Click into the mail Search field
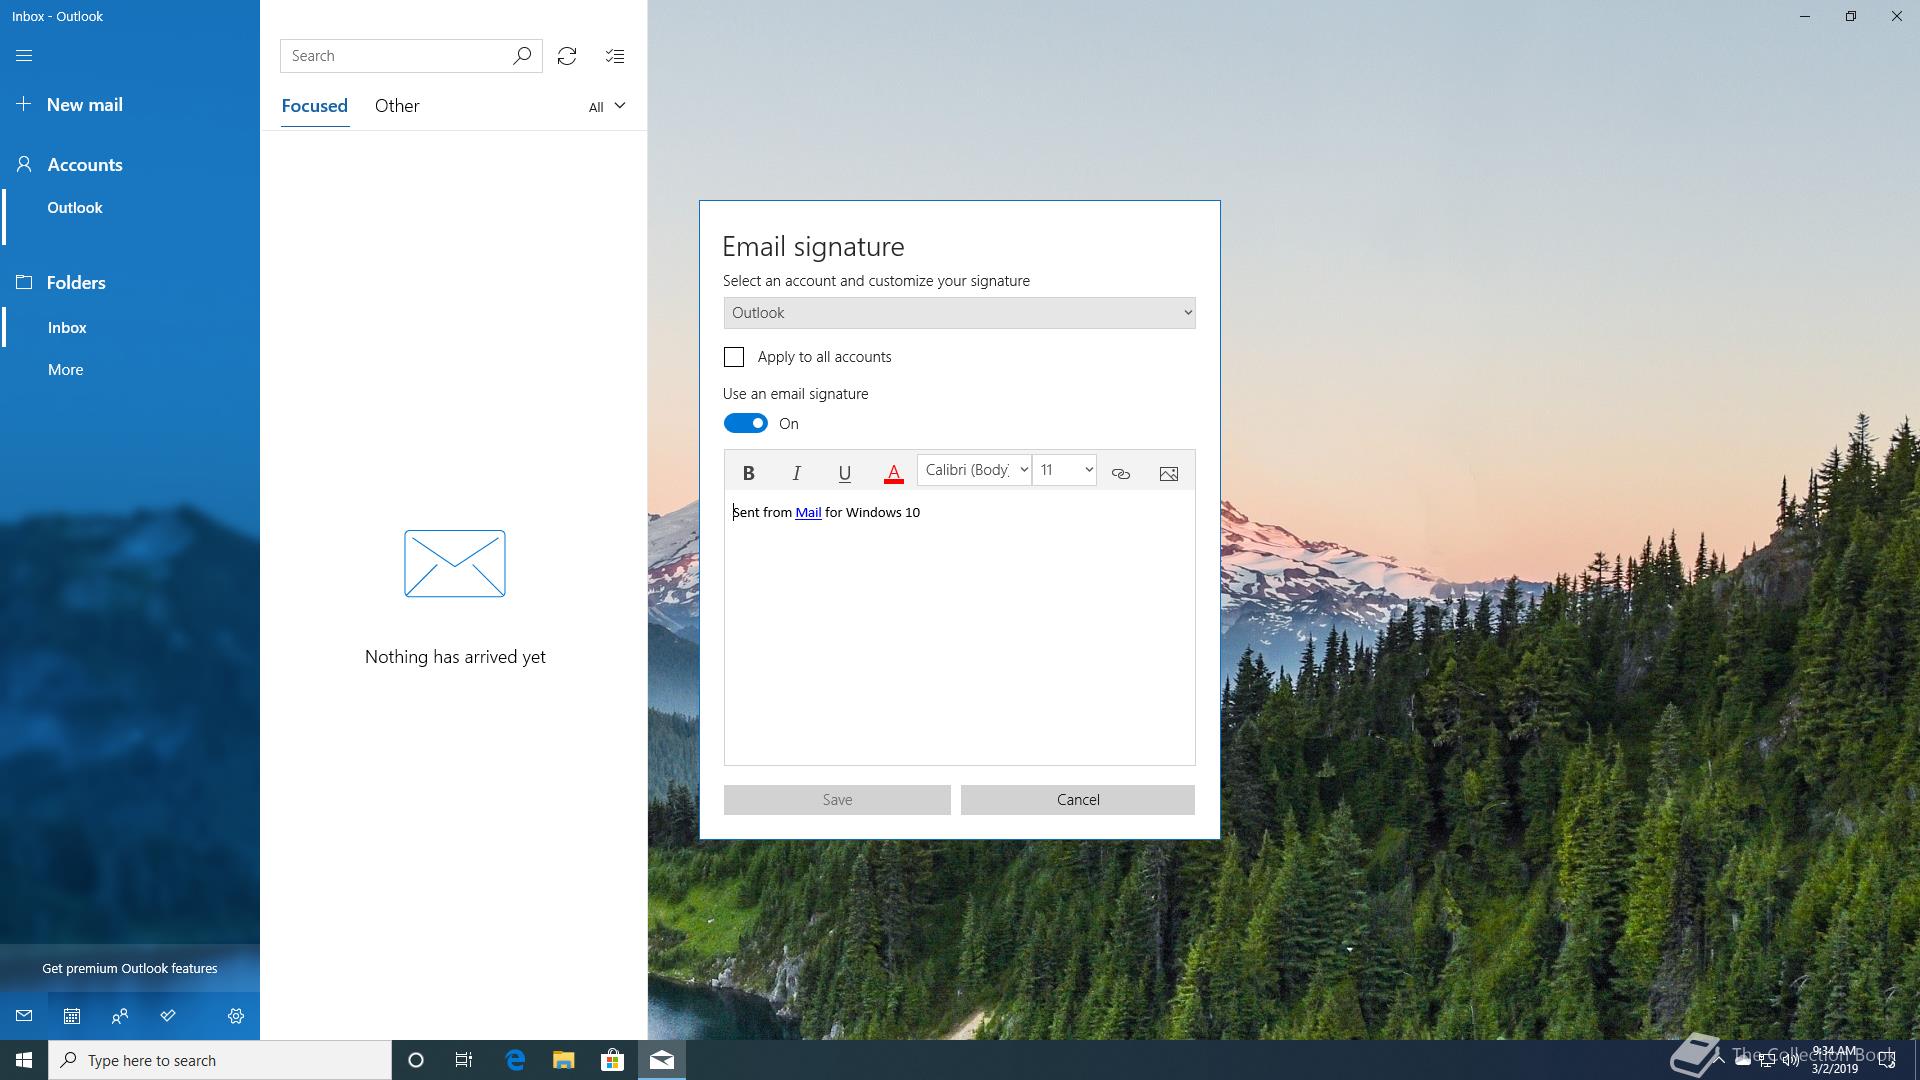 398,56
